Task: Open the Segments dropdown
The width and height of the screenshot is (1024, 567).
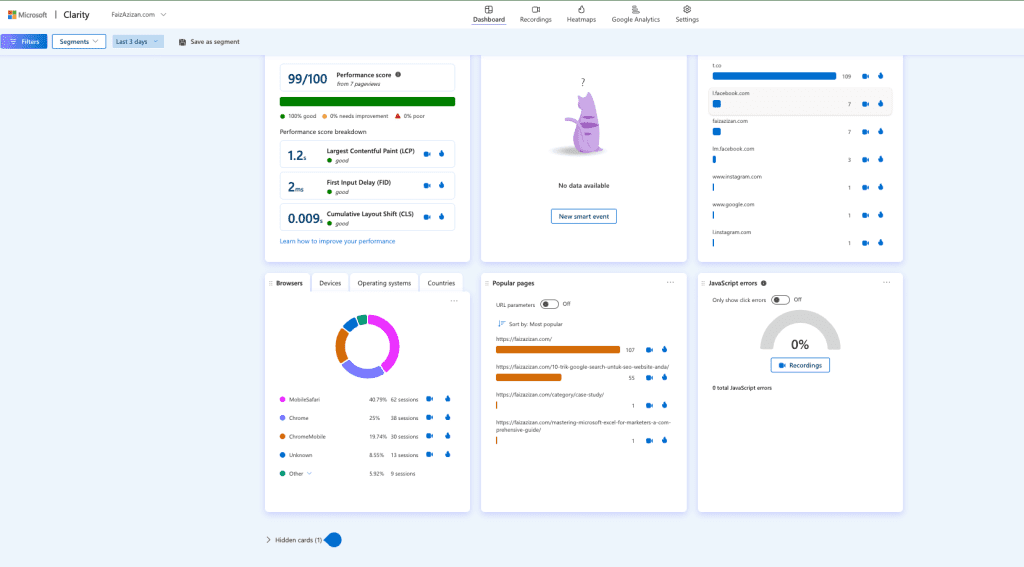Action: point(79,42)
